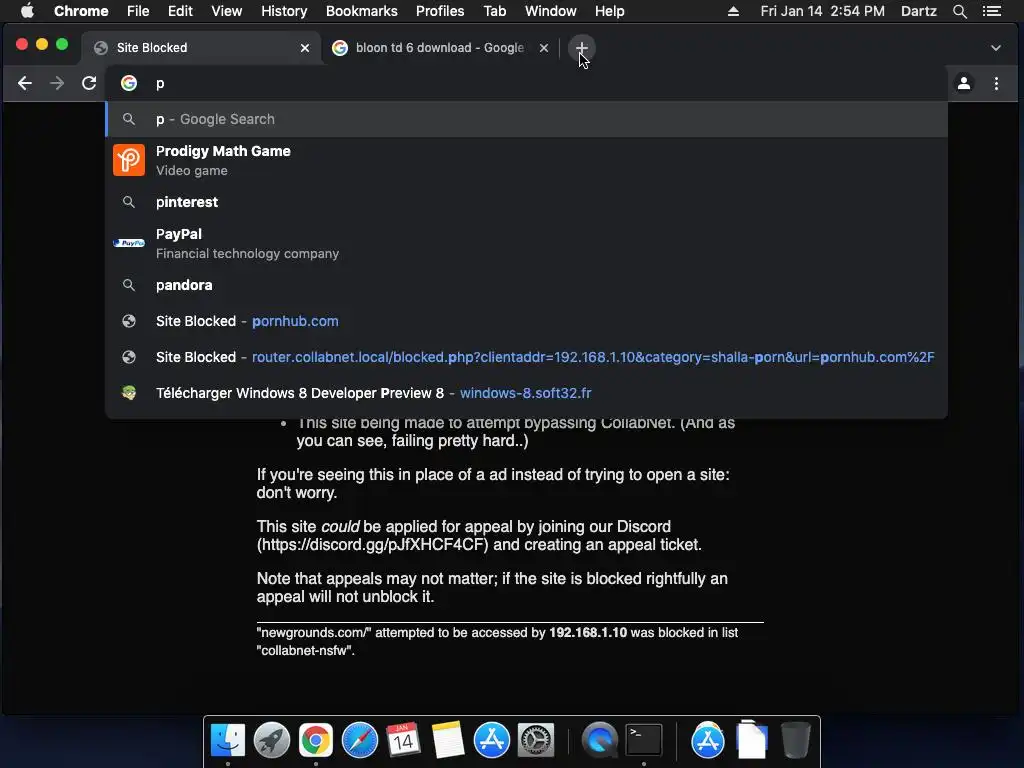Choose Prodigy Math Game suggestion
This screenshot has width=1024, height=768.
526,161
